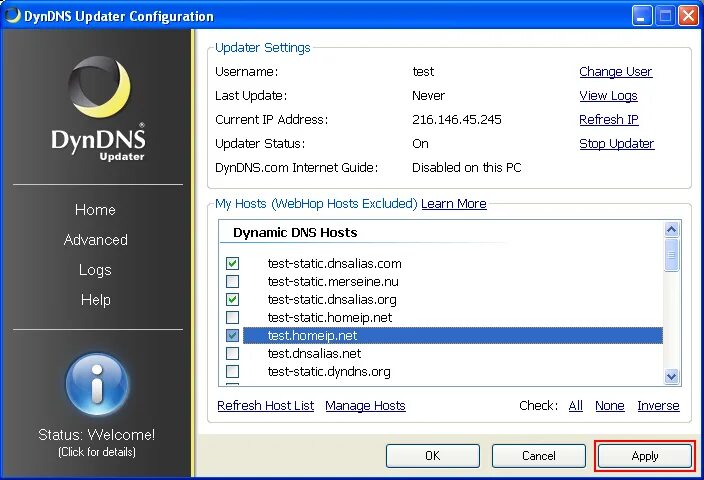Open the Learn More link
The image size is (704, 480).
point(454,204)
